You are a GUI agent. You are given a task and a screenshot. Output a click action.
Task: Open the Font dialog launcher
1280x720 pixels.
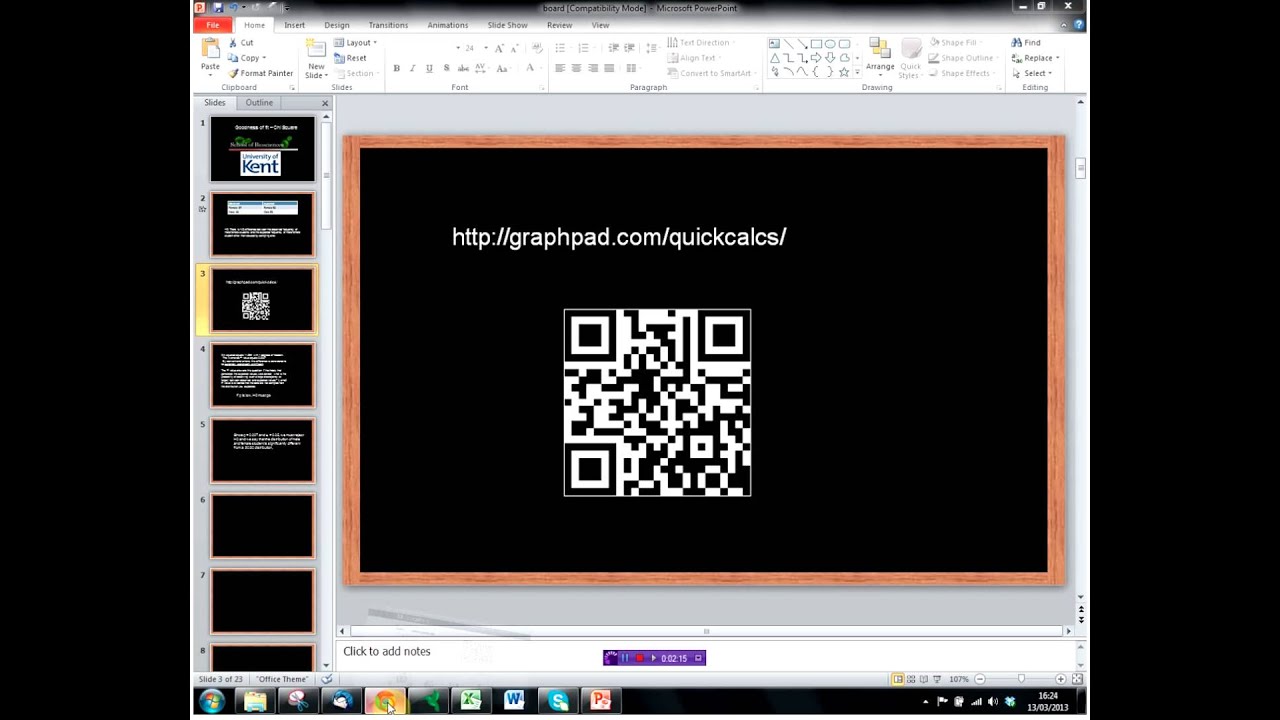point(543,88)
